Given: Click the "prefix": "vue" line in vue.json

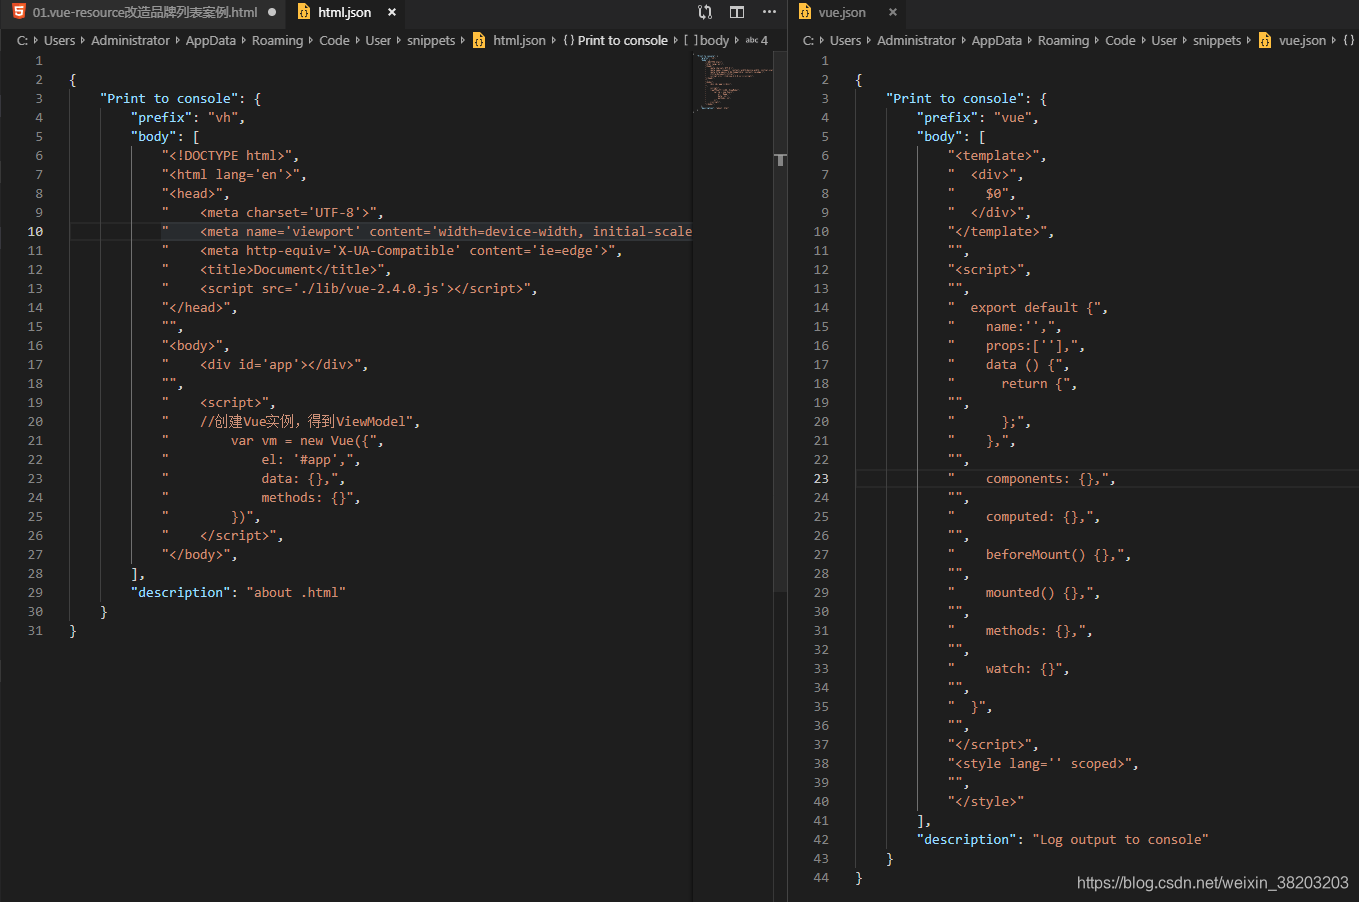Looking at the screenshot, I should click(978, 117).
